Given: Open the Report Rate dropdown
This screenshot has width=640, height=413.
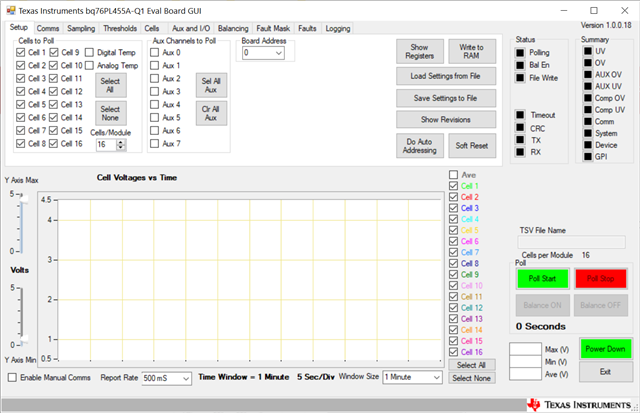Looking at the screenshot, I should click(x=186, y=378).
